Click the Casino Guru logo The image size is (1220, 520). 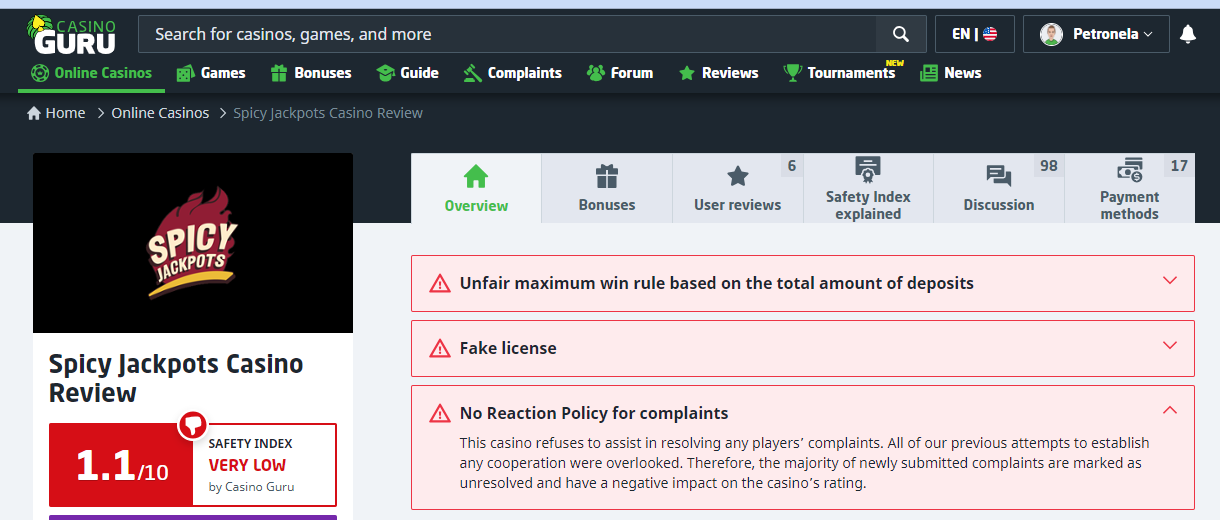point(72,34)
